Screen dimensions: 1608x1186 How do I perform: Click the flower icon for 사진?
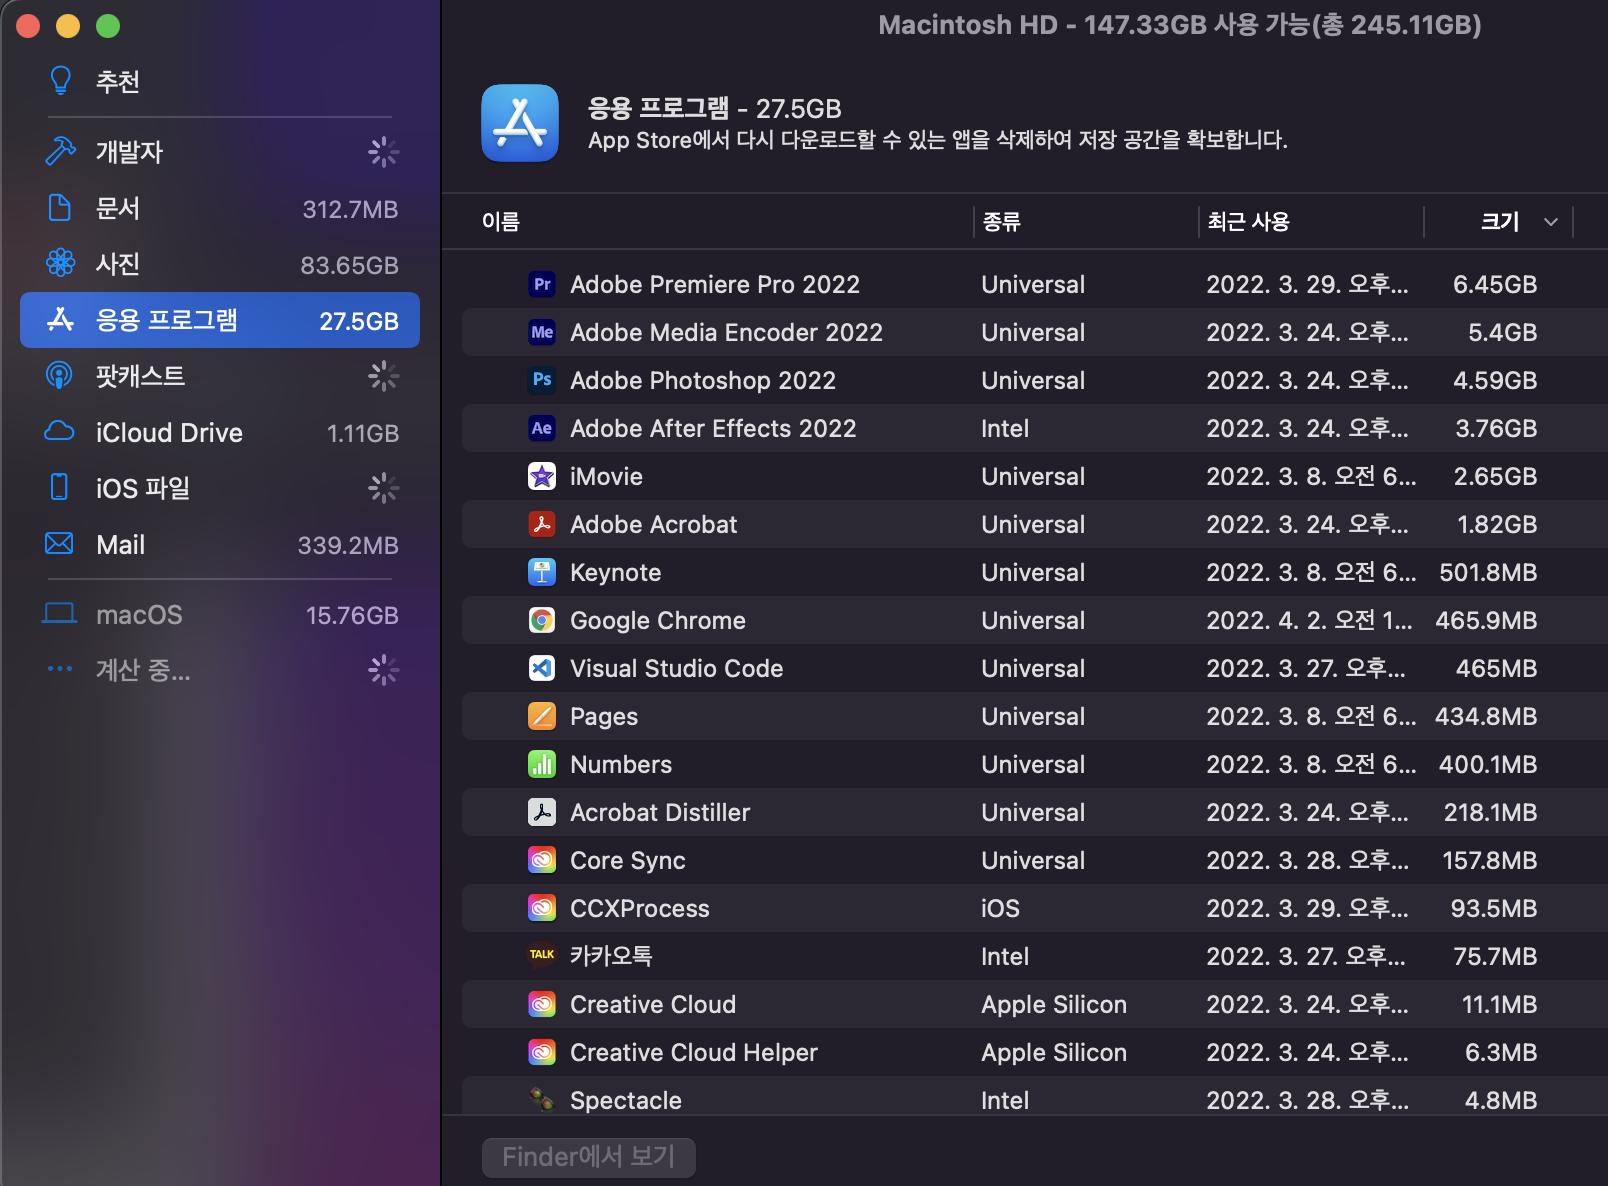pos(60,263)
